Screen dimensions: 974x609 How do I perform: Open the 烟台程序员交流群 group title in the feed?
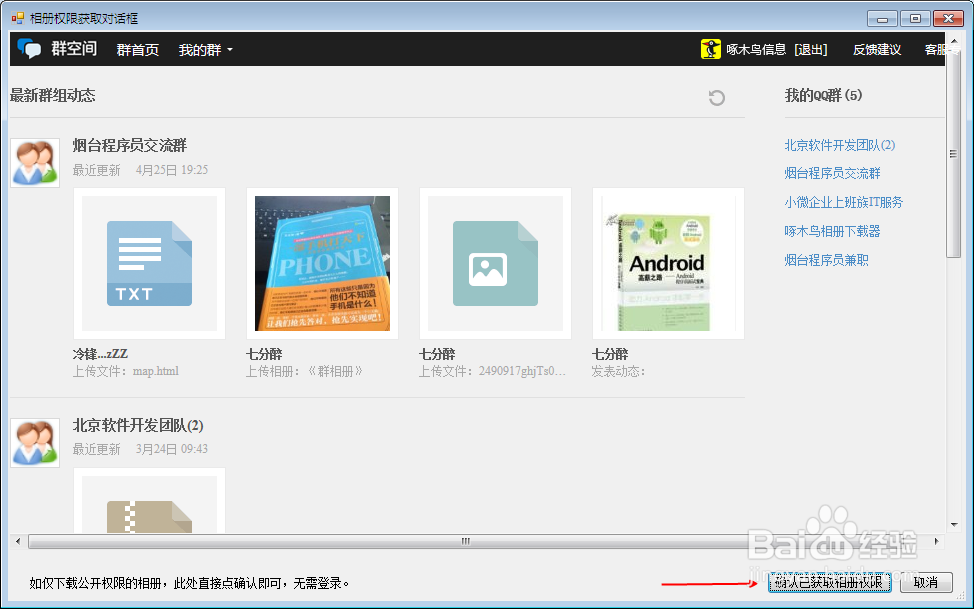[x=130, y=145]
